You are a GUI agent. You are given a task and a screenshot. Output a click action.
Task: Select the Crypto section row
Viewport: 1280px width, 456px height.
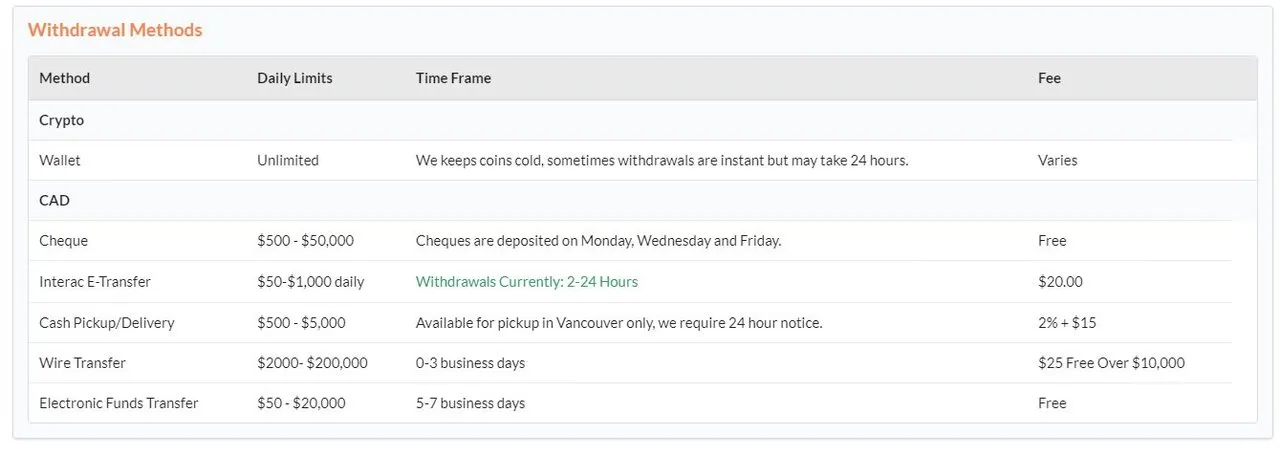point(643,120)
